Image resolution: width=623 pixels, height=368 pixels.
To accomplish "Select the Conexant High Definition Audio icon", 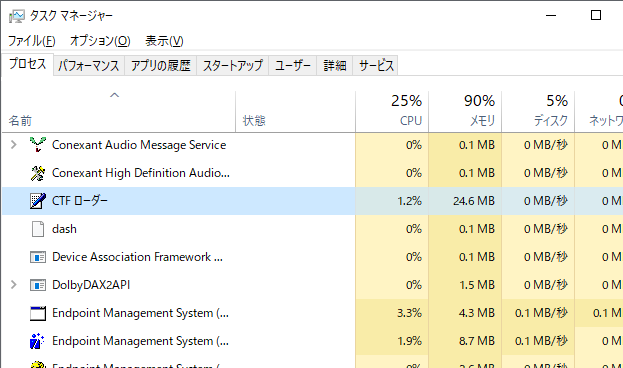I will (38, 173).
